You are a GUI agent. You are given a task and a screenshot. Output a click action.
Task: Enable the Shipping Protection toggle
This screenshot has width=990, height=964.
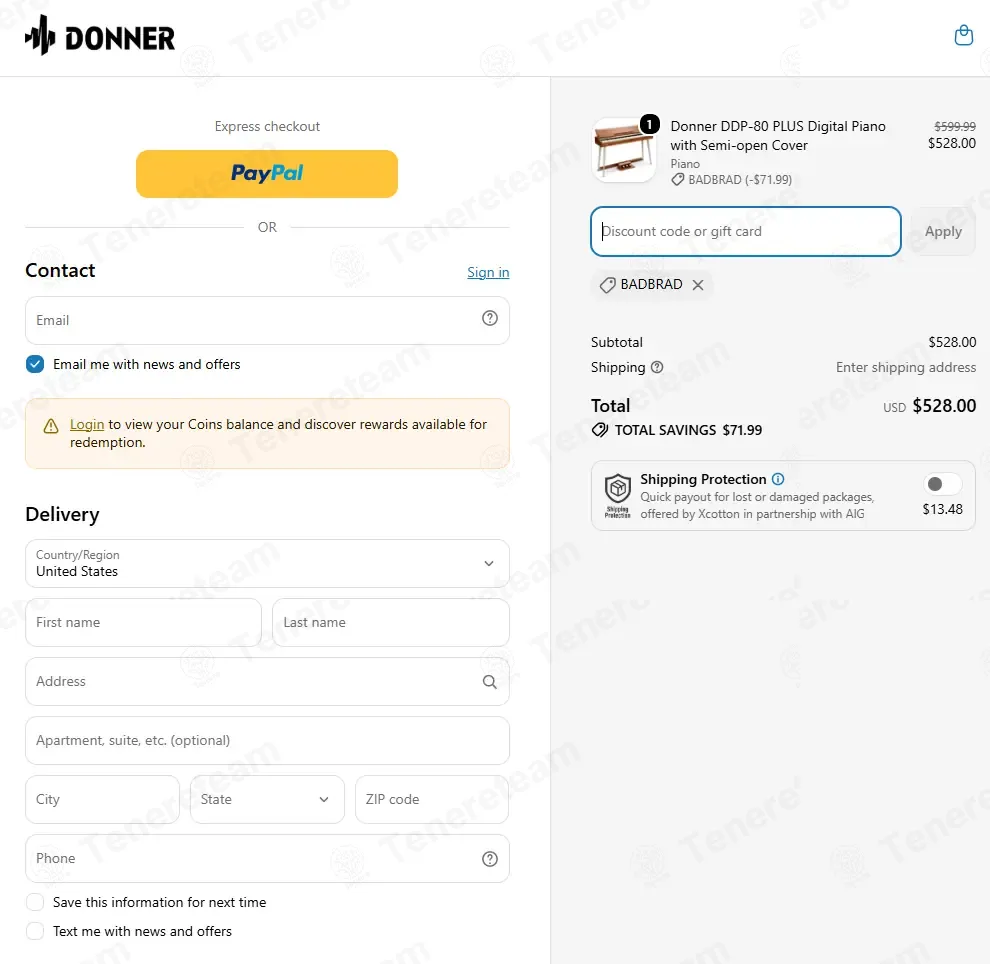[x=942, y=484]
